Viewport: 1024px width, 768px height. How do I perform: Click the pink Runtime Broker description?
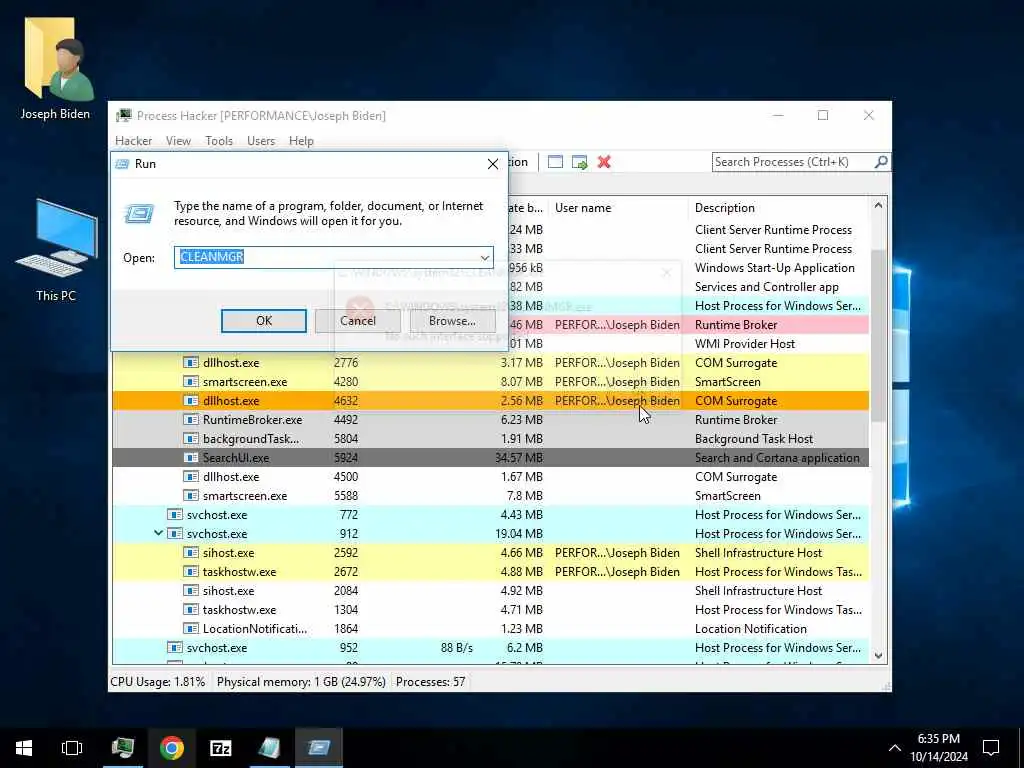(736, 325)
